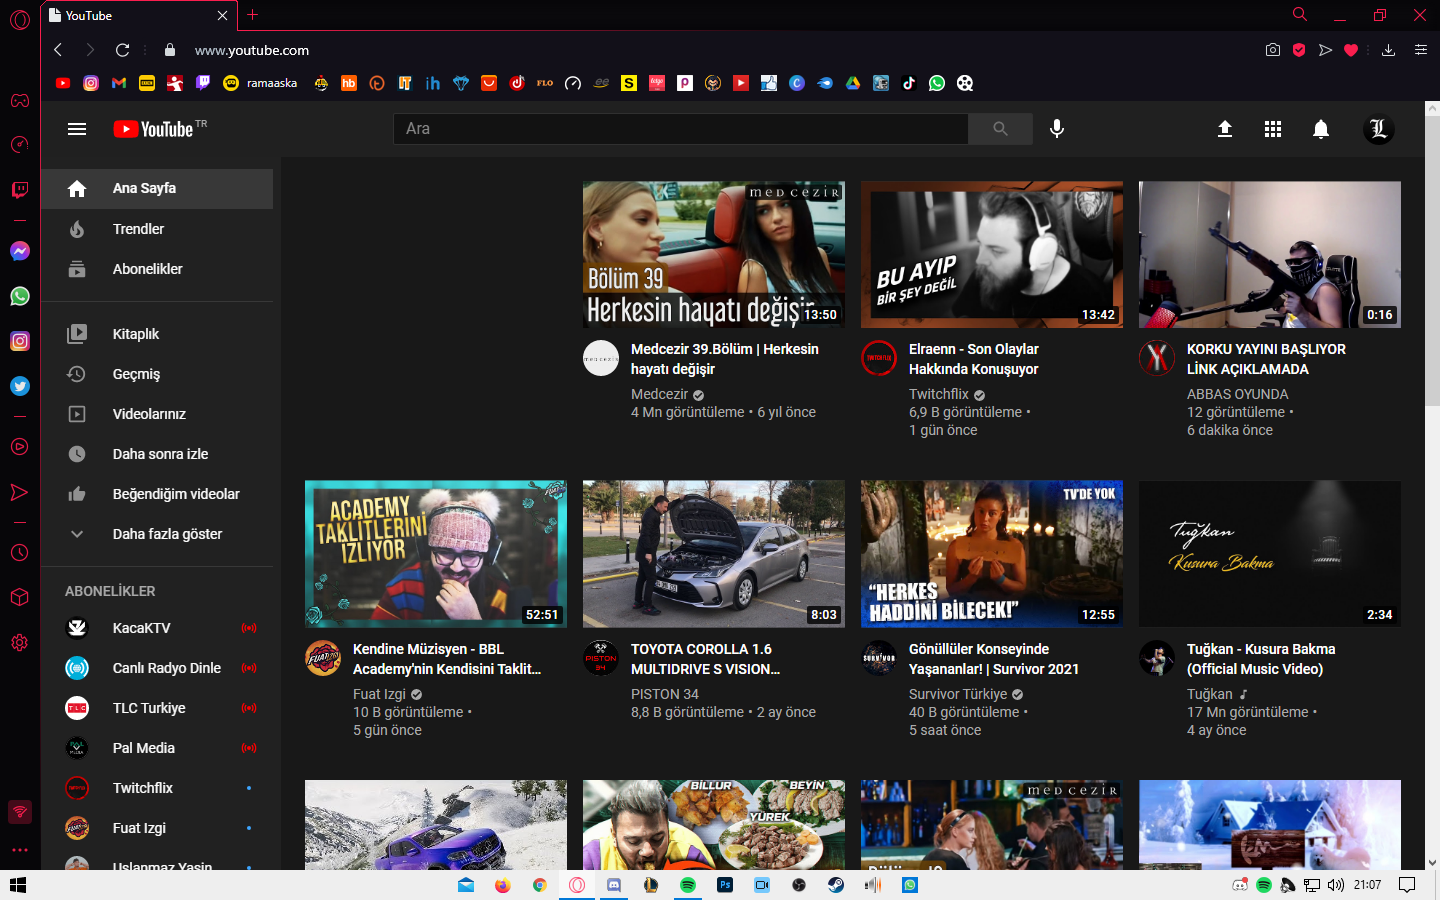This screenshot has width=1440, height=900.
Task: Reload the page
Action: coord(122,50)
